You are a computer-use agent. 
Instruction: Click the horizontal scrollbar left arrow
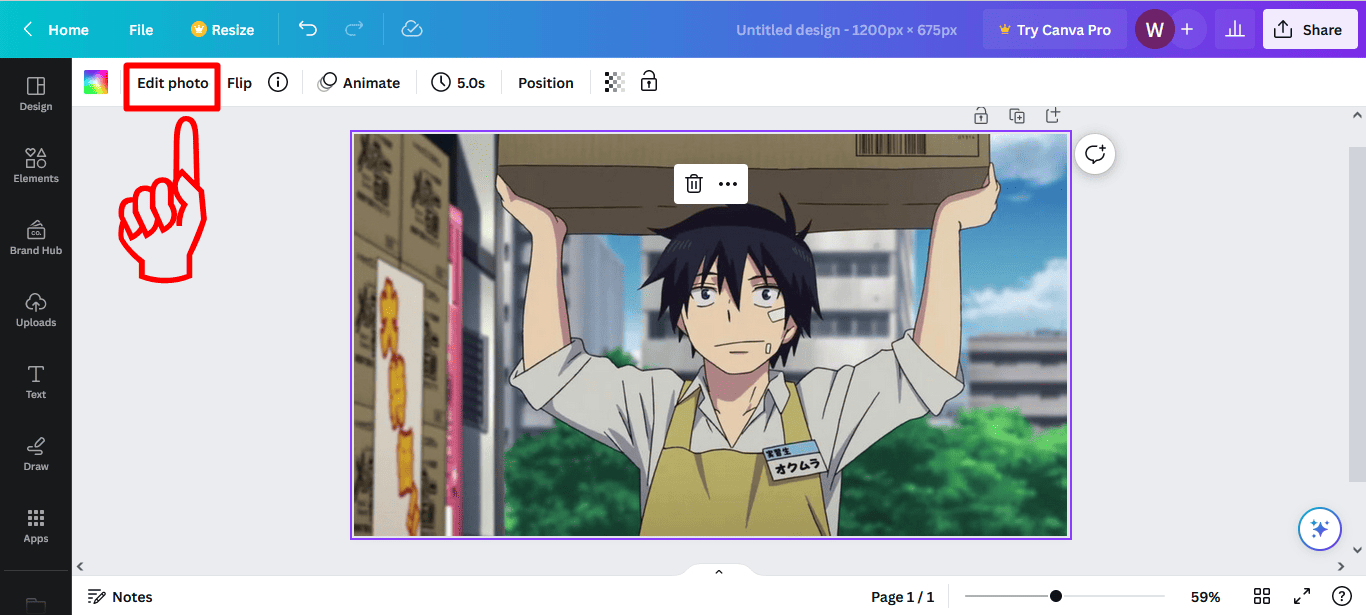[x=80, y=567]
